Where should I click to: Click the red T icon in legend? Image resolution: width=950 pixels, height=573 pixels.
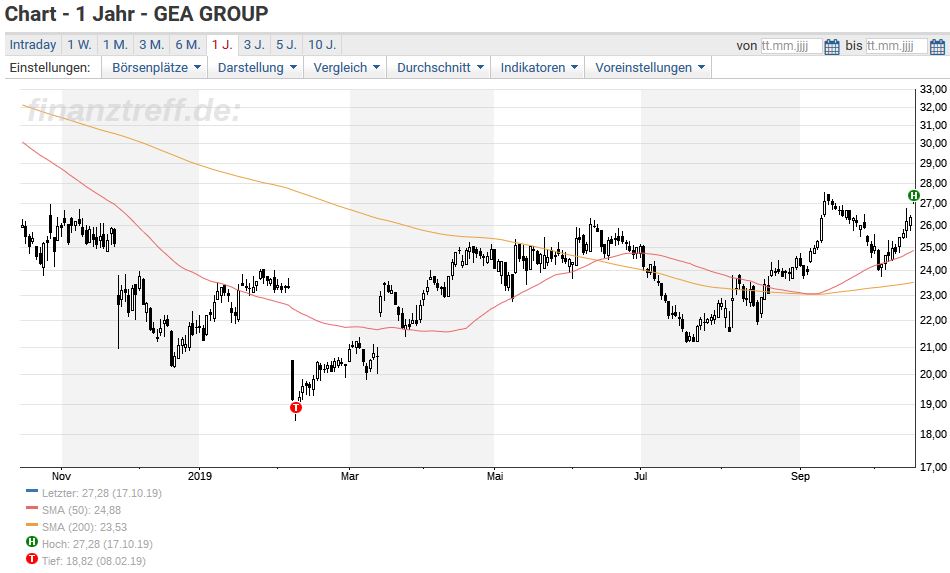(x=32, y=559)
